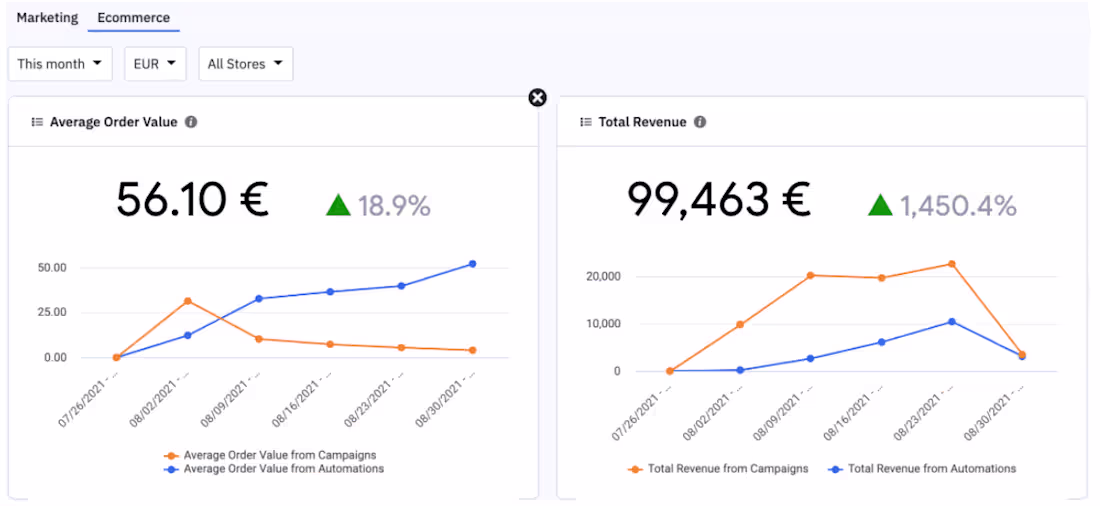Click the list icon beside Average Order Value

point(37,122)
